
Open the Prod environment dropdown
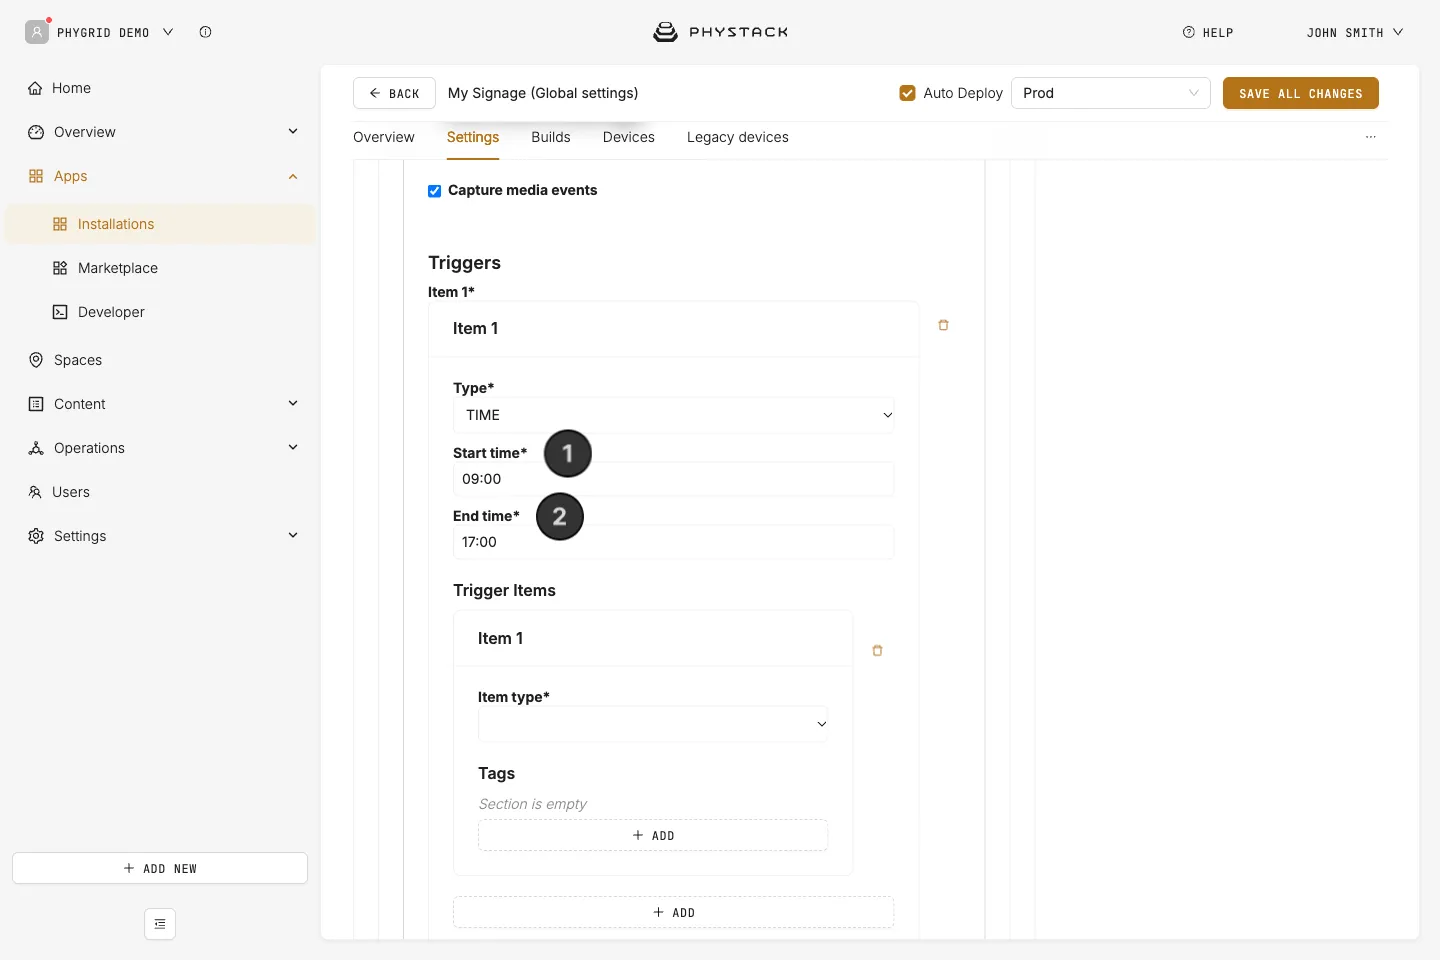point(1111,93)
